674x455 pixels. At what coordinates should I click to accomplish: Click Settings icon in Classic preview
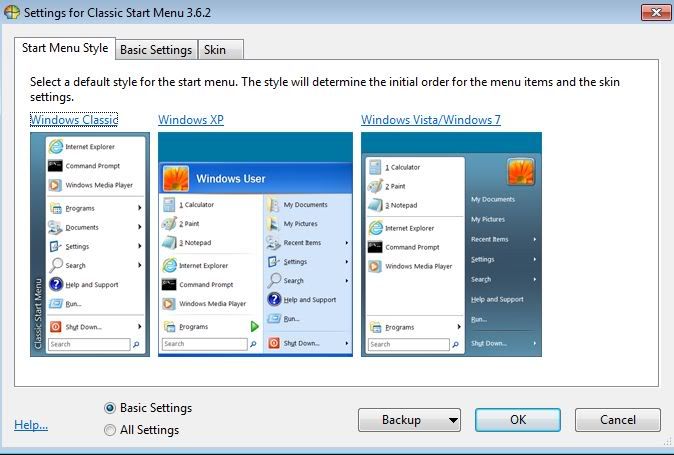click(55, 246)
